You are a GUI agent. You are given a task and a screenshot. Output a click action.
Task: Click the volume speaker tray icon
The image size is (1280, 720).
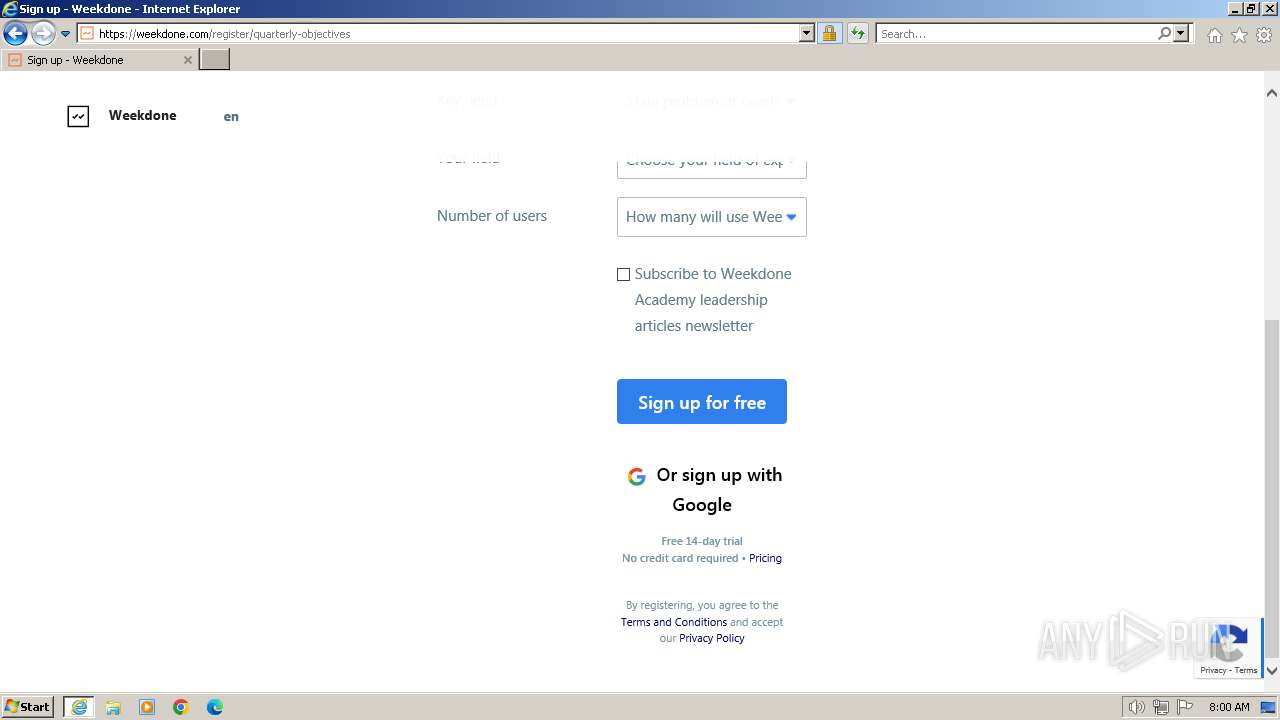[1136, 707]
